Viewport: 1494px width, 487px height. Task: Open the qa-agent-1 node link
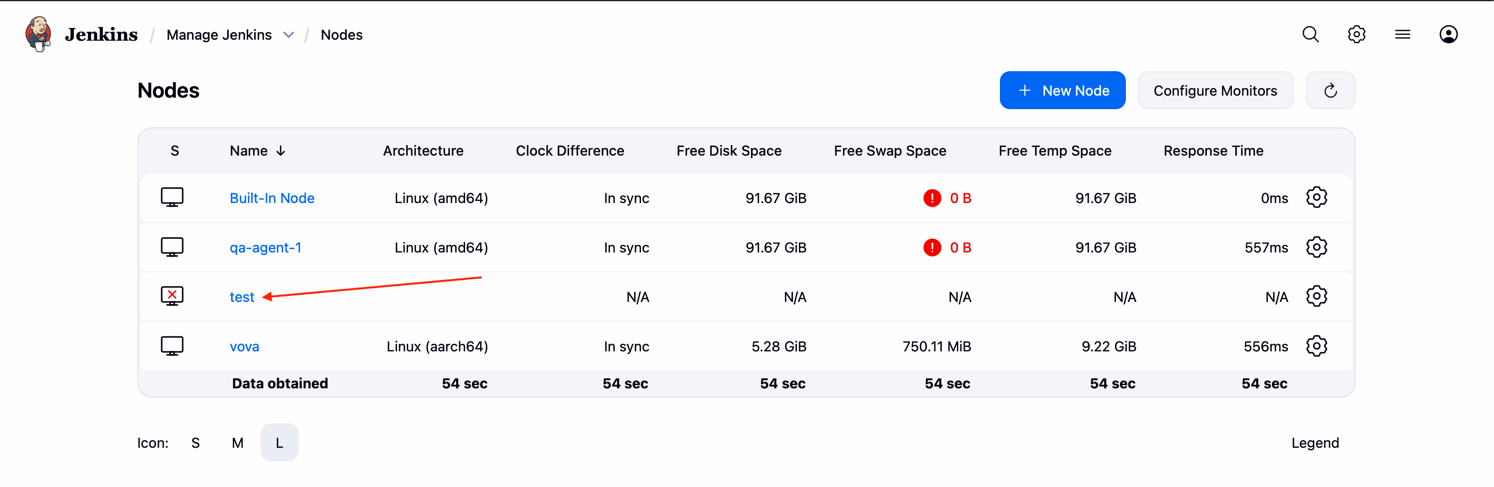click(265, 247)
